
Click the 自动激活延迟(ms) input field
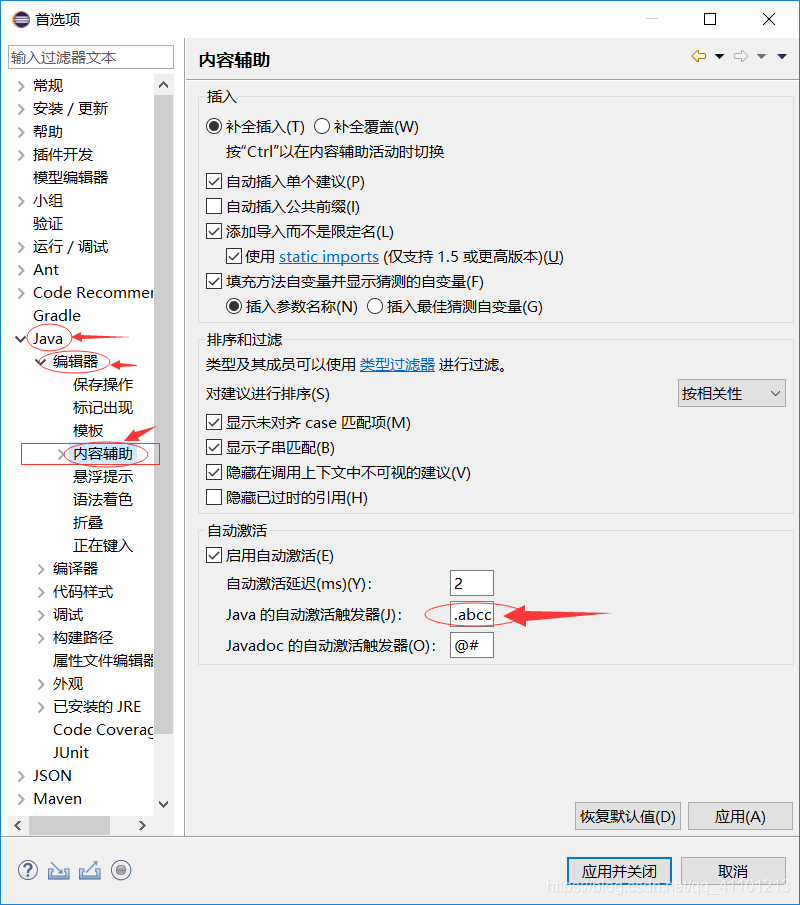(x=472, y=583)
